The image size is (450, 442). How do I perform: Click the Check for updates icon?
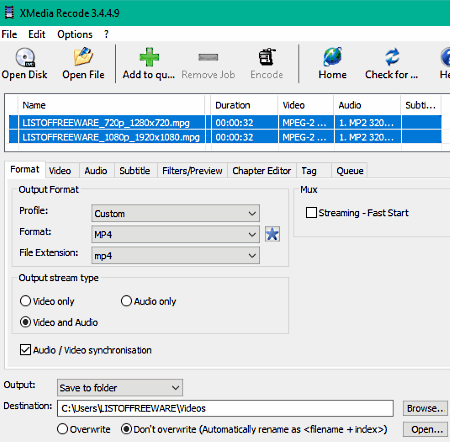click(x=392, y=57)
